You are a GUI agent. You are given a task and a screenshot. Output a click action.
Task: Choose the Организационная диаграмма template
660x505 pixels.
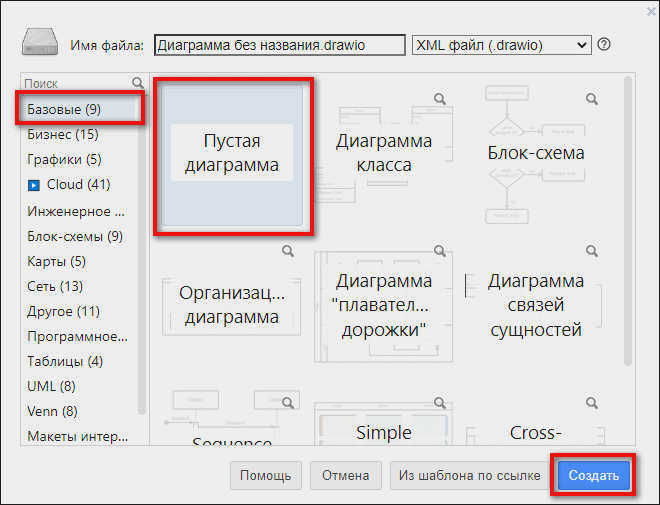coord(232,306)
